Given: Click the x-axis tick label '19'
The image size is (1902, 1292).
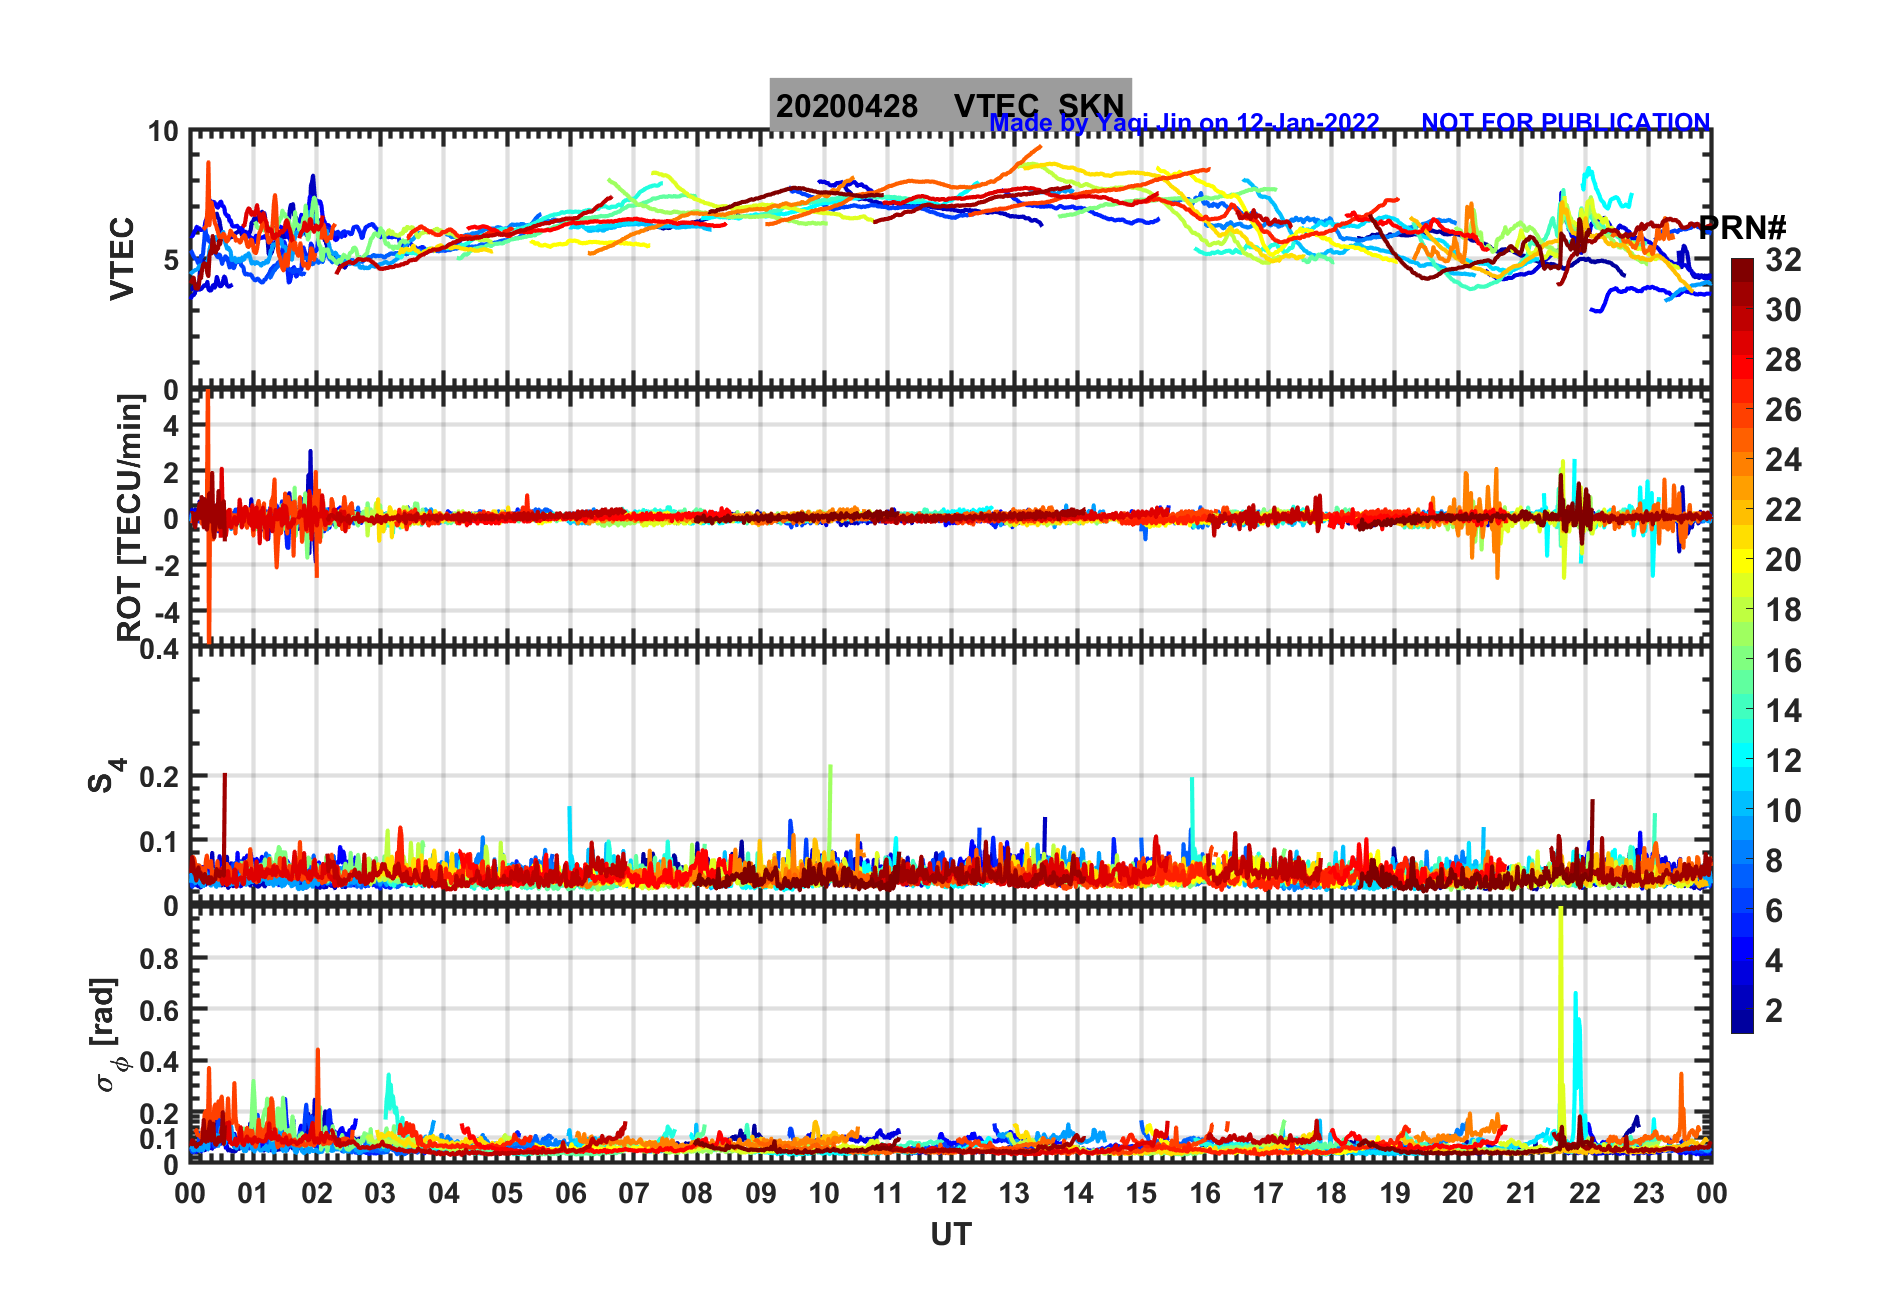Looking at the screenshot, I should coord(1395,1193).
